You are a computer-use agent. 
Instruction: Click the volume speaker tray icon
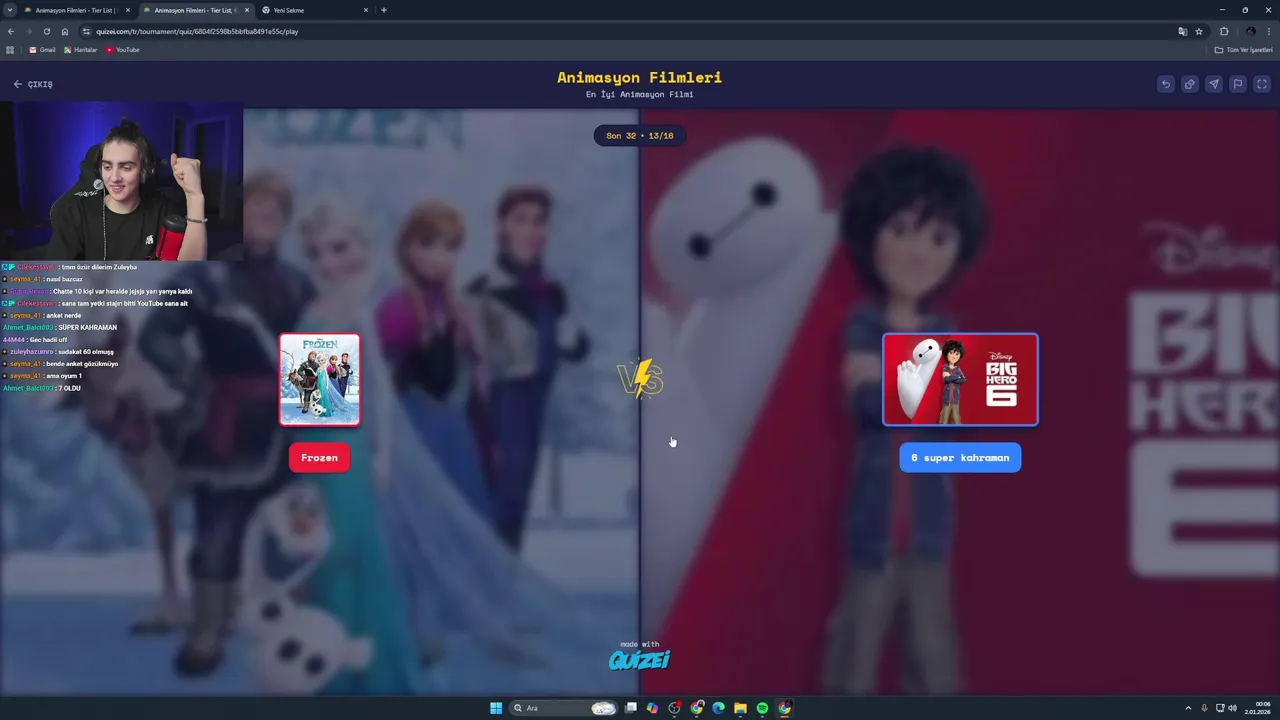coord(1232,708)
